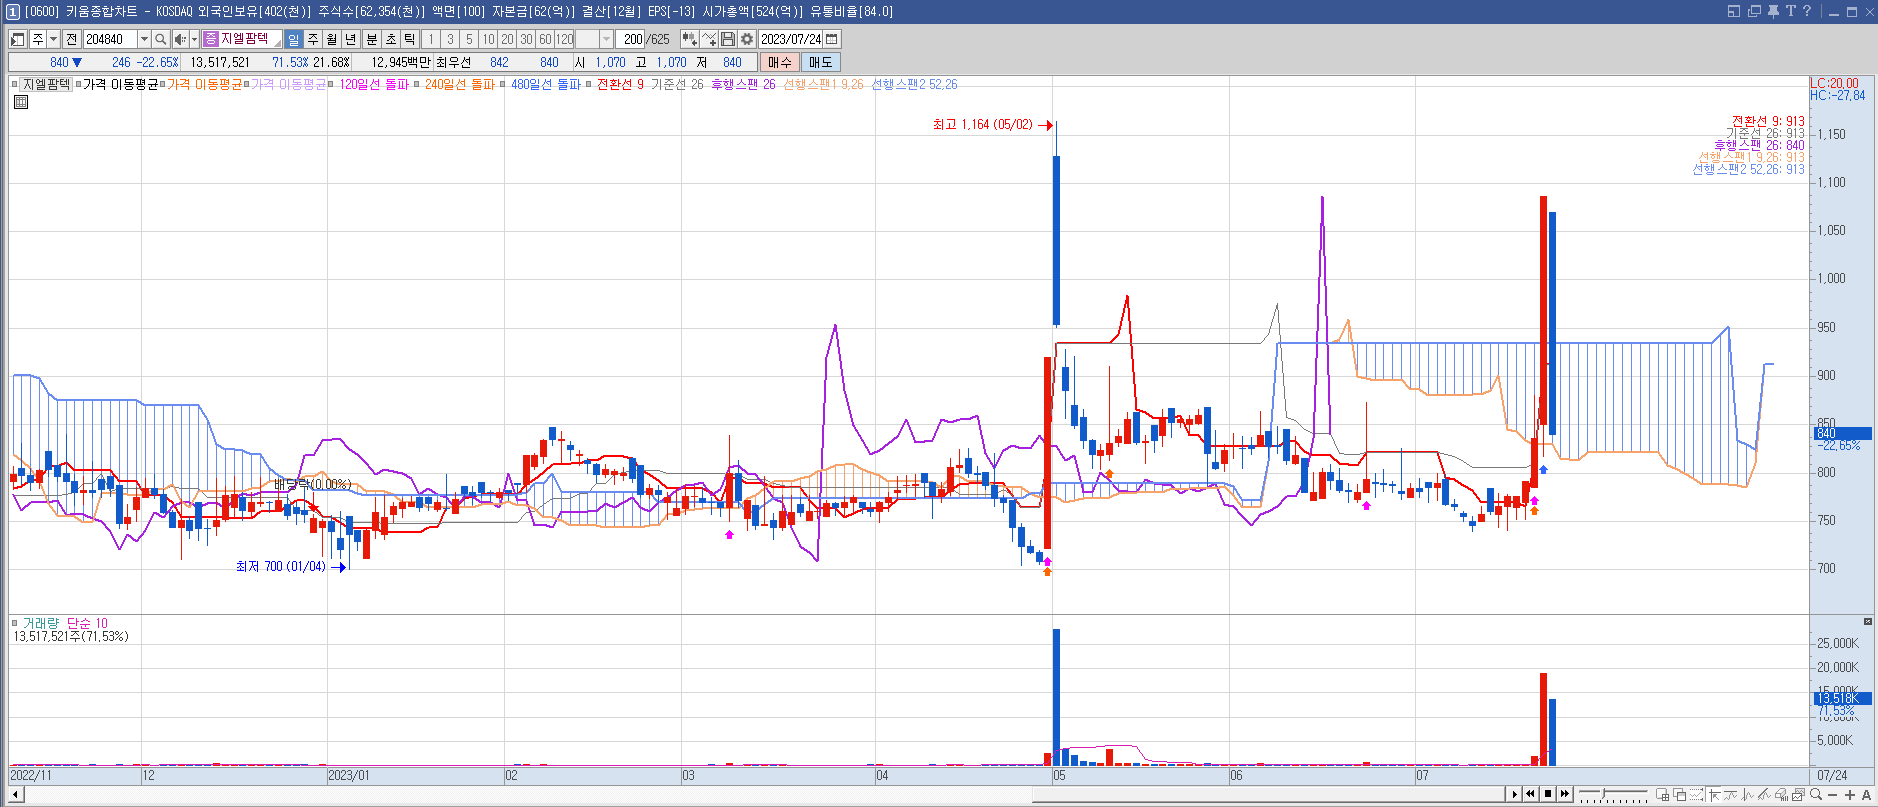Select the 월 (monthly) period toggle
This screenshot has width=1878, height=807.
332,39
